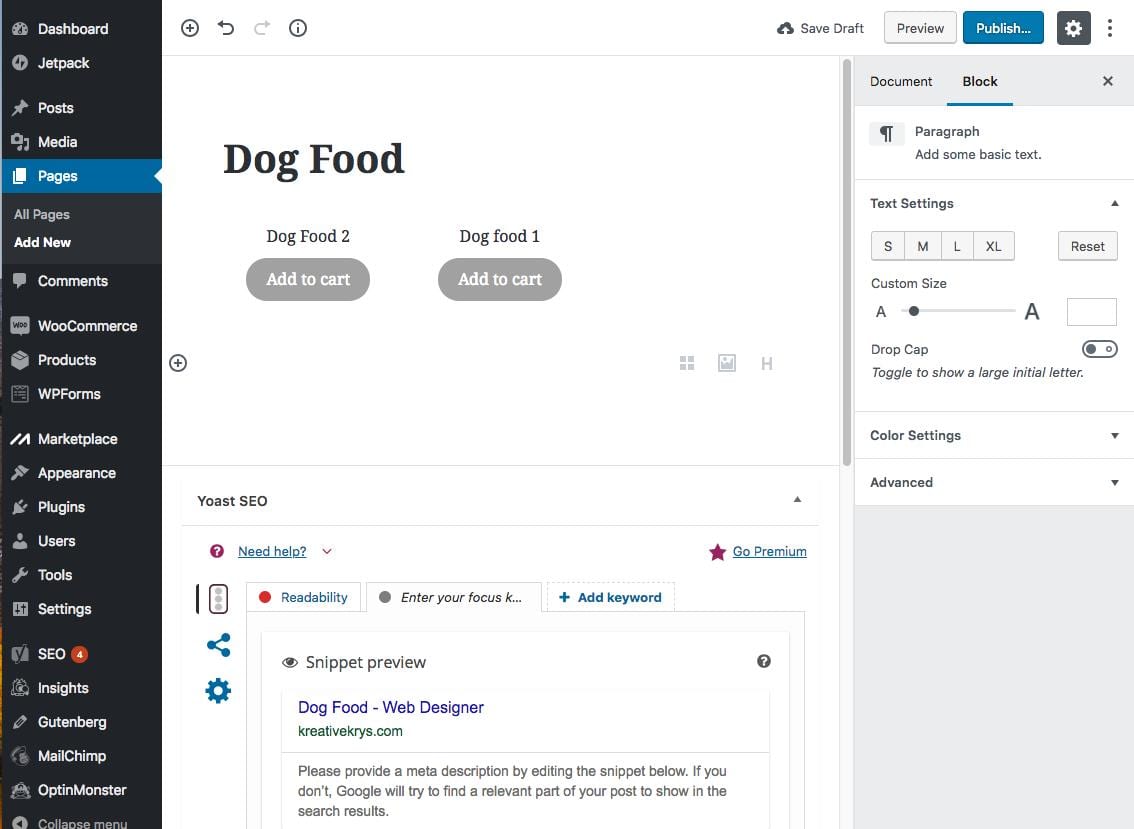1134x829 pixels.
Task: Insert a heading block via the H icon
Action: tap(767, 363)
